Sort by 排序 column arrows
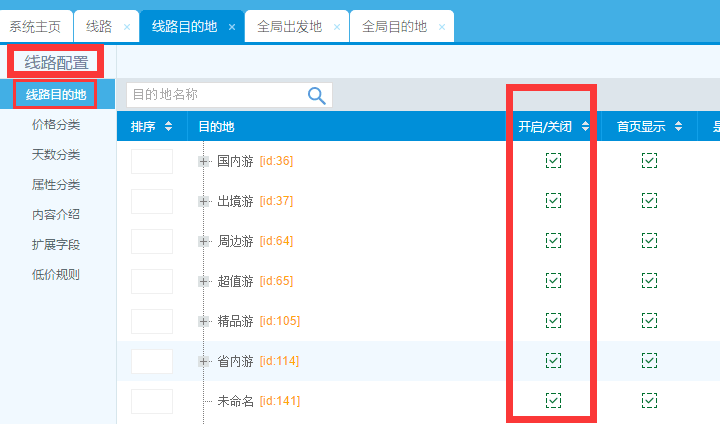The height and width of the screenshot is (424, 720). [x=168, y=127]
